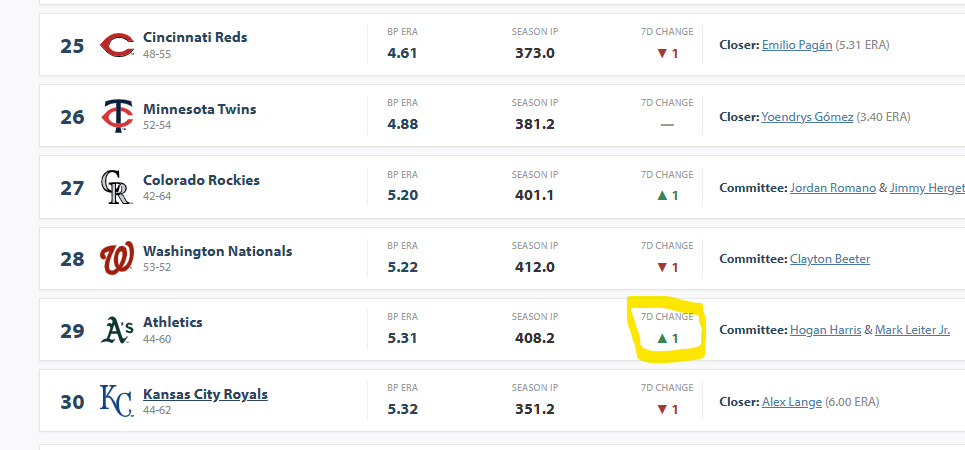Click the Reds 4.61 BP ERA value
965x450 pixels.
pos(402,53)
